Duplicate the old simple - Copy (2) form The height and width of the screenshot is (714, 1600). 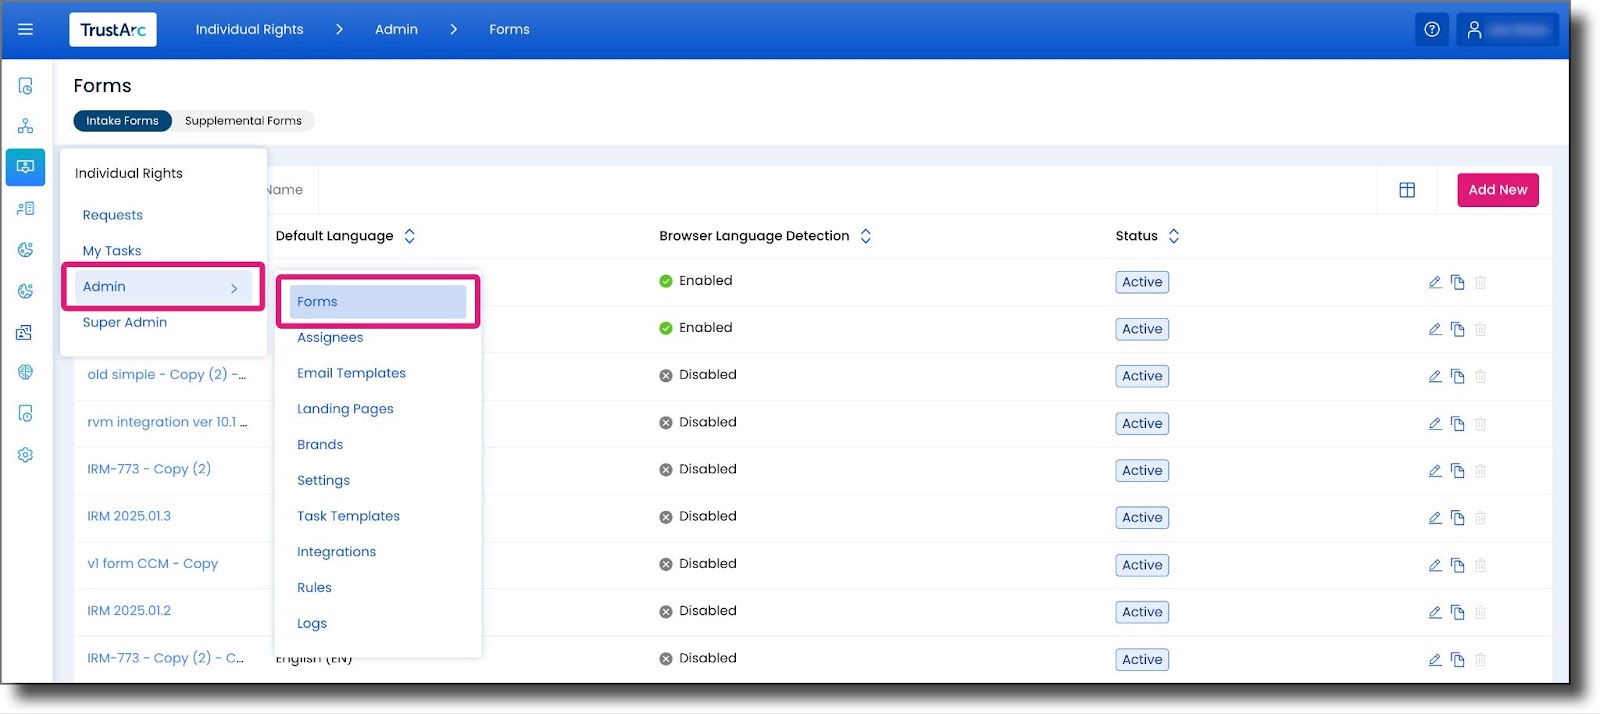tap(1457, 376)
